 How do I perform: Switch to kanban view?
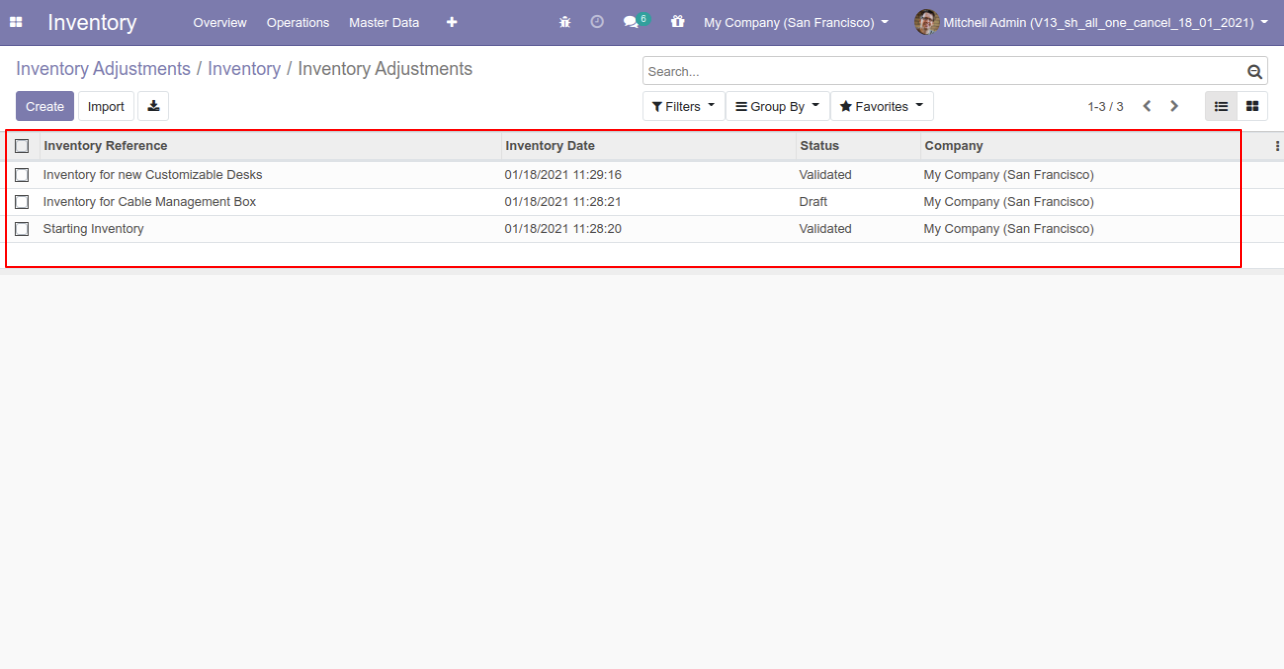[x=1252, y=106]
